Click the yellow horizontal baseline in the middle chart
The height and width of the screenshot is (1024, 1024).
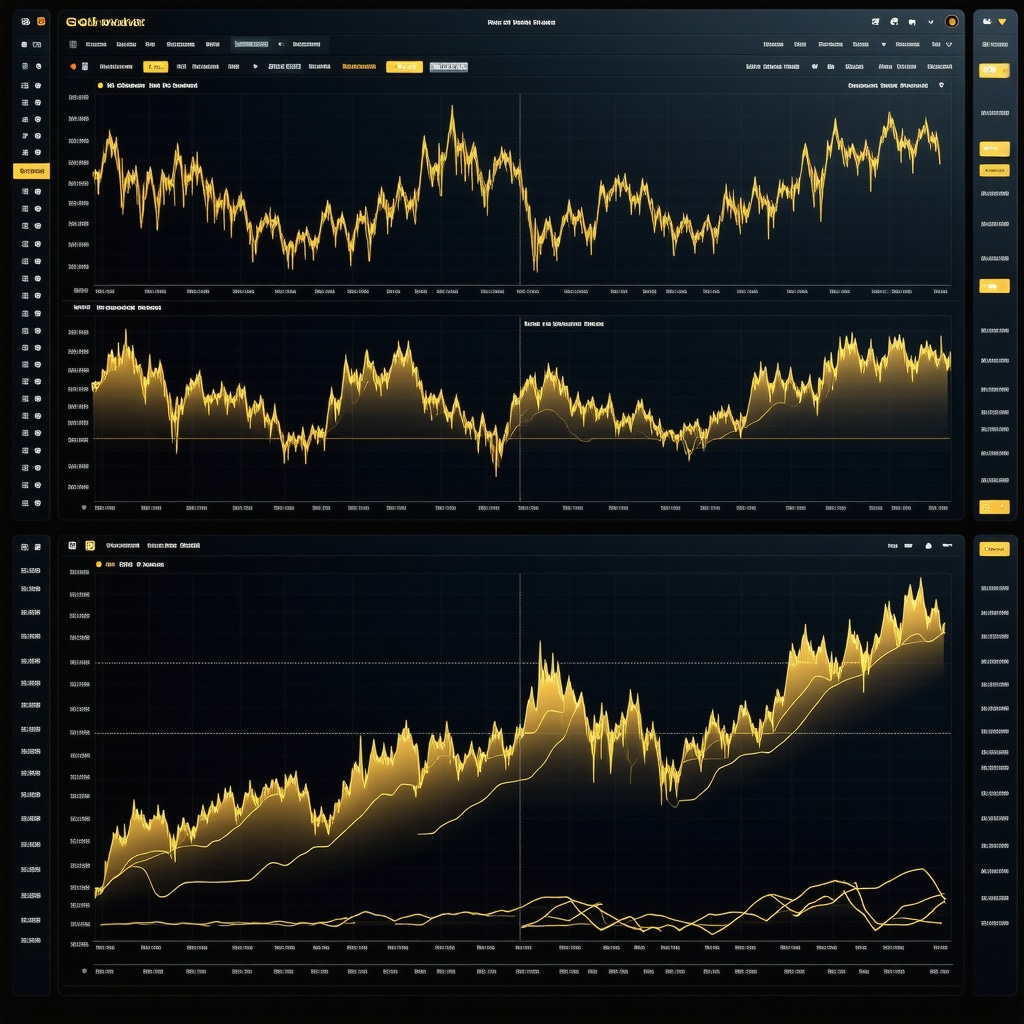click(x=522, y=438)
